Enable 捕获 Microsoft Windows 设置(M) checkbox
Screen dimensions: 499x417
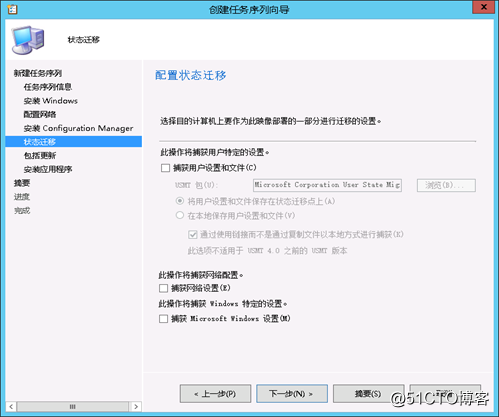click(x=163, y=319)
